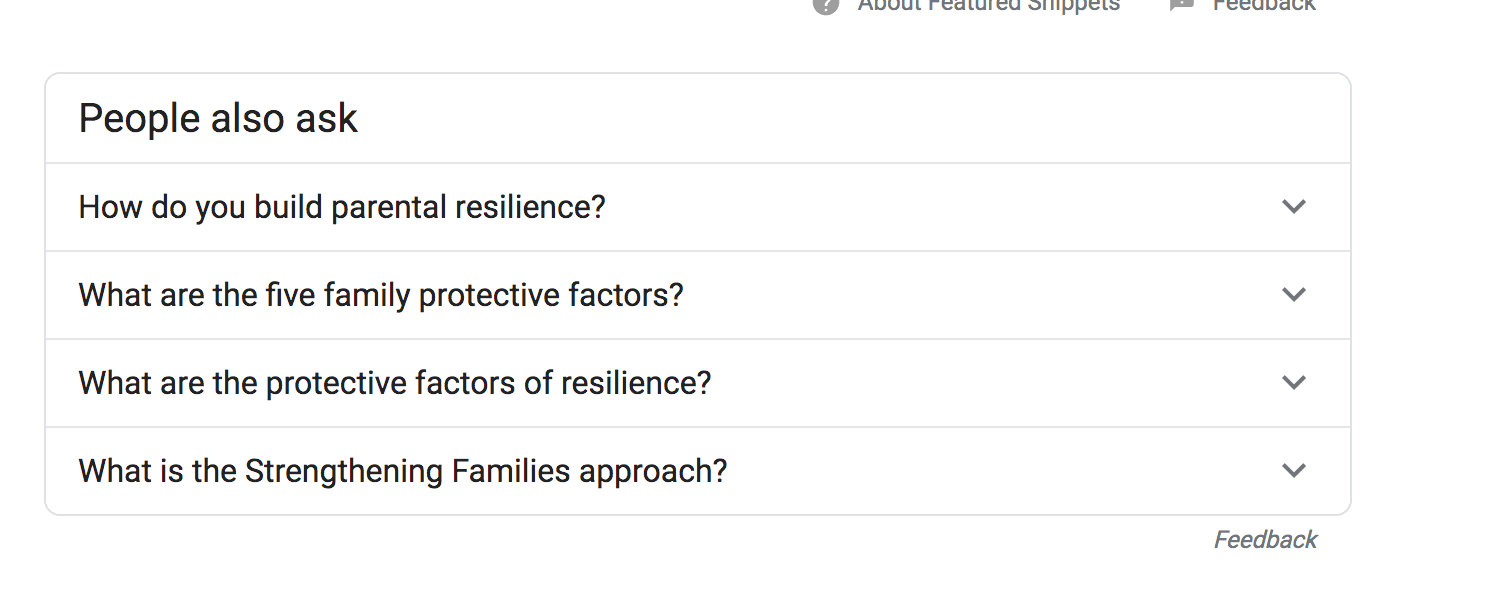1510x602 pixels.
Task: Click the flag-shaped icon before the top Feedback label
Action: pos(1182,5)
